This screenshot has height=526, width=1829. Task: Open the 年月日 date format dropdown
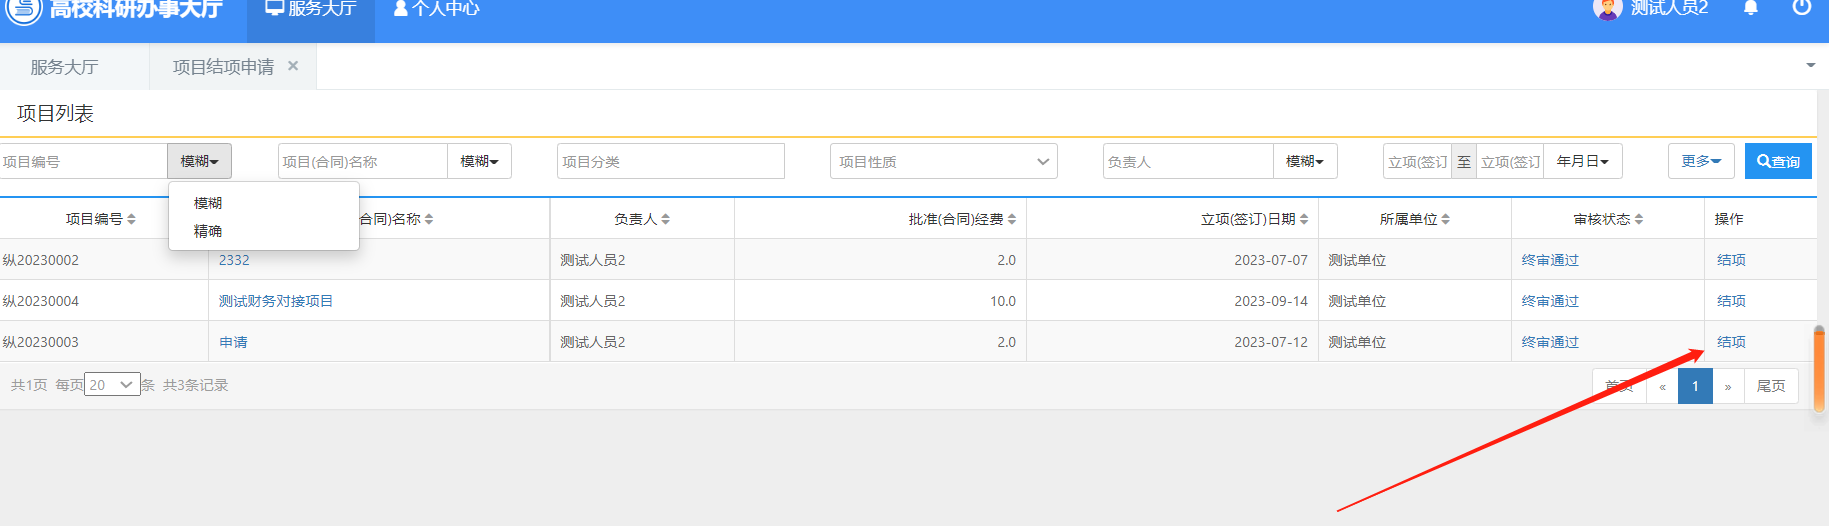point(1582,161)
